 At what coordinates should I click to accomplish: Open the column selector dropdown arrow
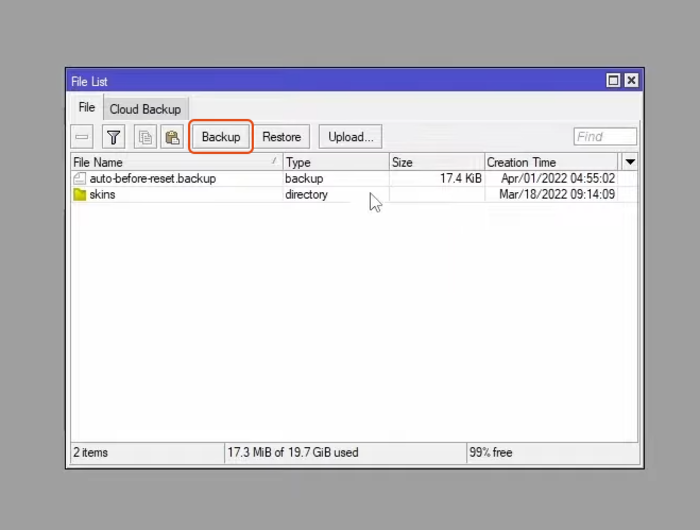630,161
